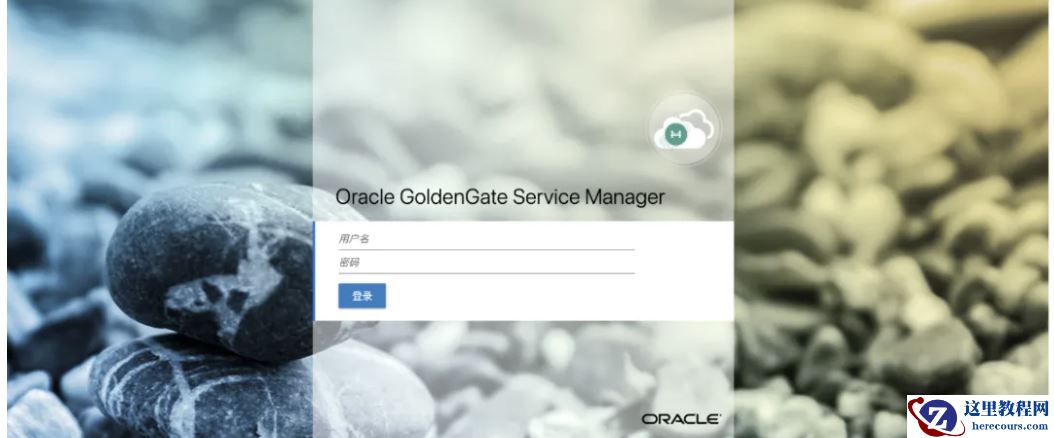Click the ORACLE logo at bottom
The width and height of the screenshot is (1054, 438).
(x=680, y=419)
